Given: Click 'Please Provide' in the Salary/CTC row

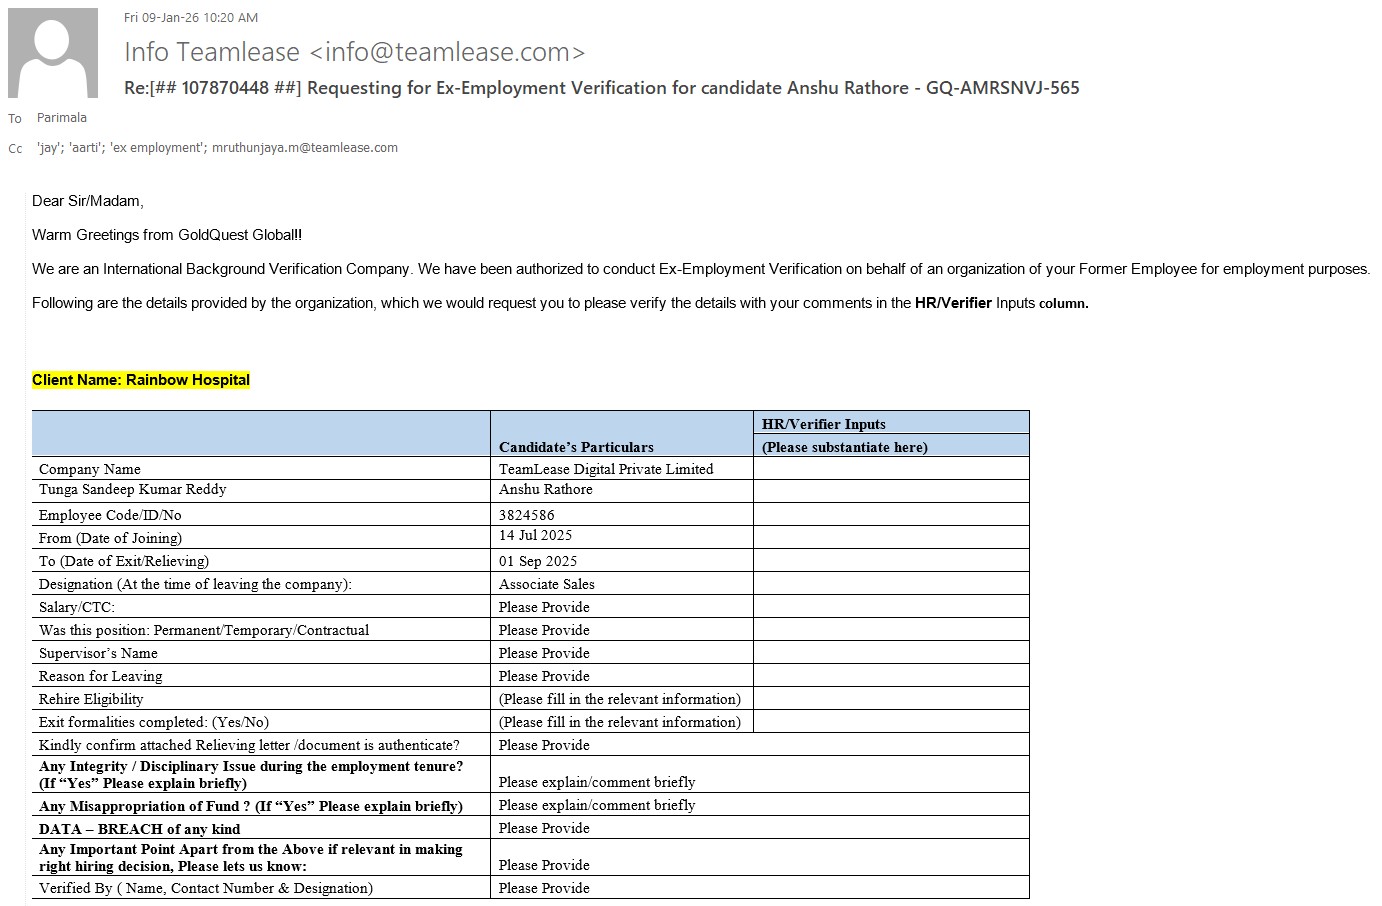Looking at the screenshot, I should [x=544, y=607].
